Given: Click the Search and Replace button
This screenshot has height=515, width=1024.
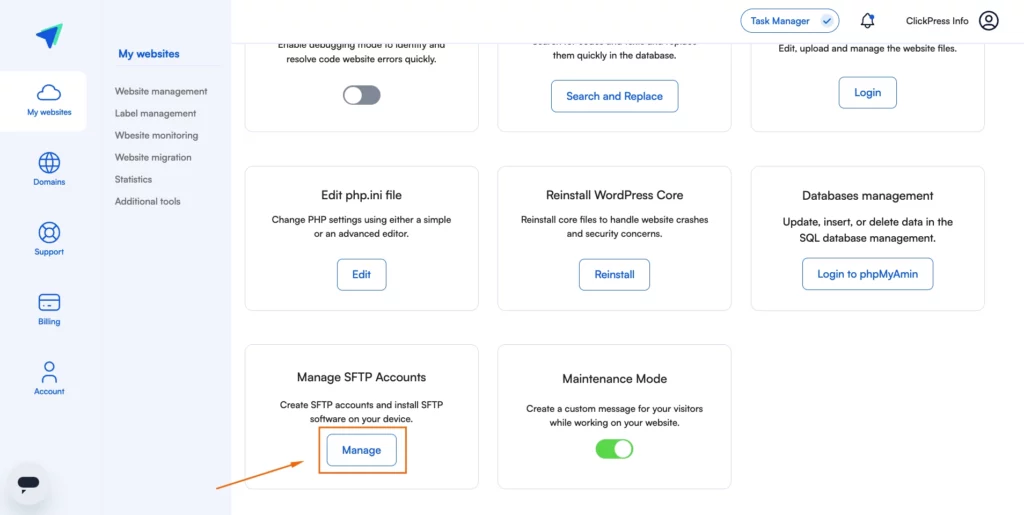Looking at the screenshot, I should click(x=615, y=96).
